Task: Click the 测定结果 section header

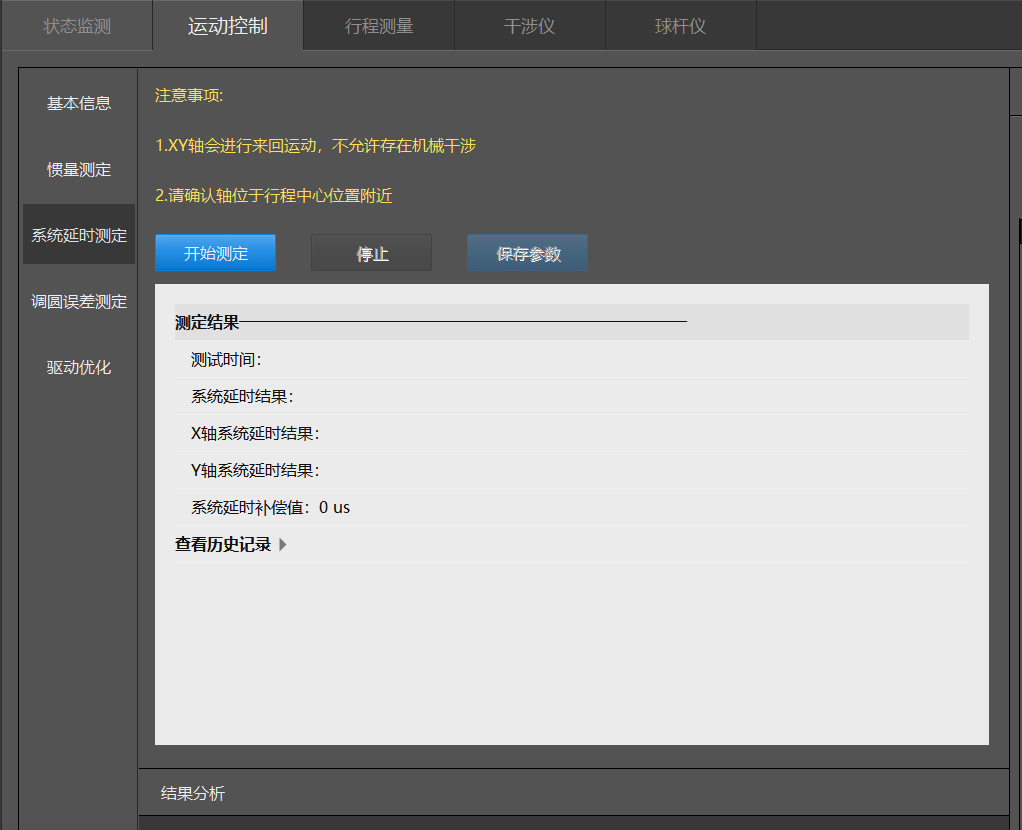Action: 572,321
